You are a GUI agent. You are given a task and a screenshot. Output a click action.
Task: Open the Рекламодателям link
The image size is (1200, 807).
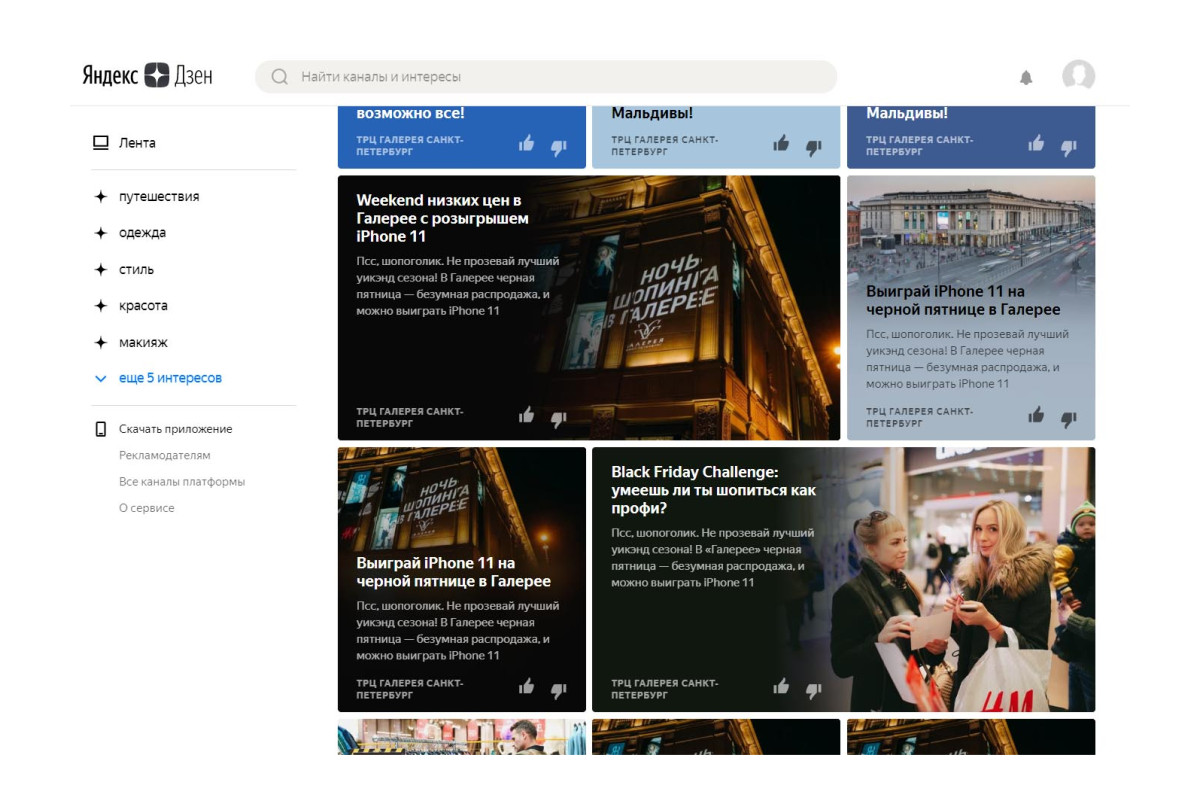pos(165,455)
